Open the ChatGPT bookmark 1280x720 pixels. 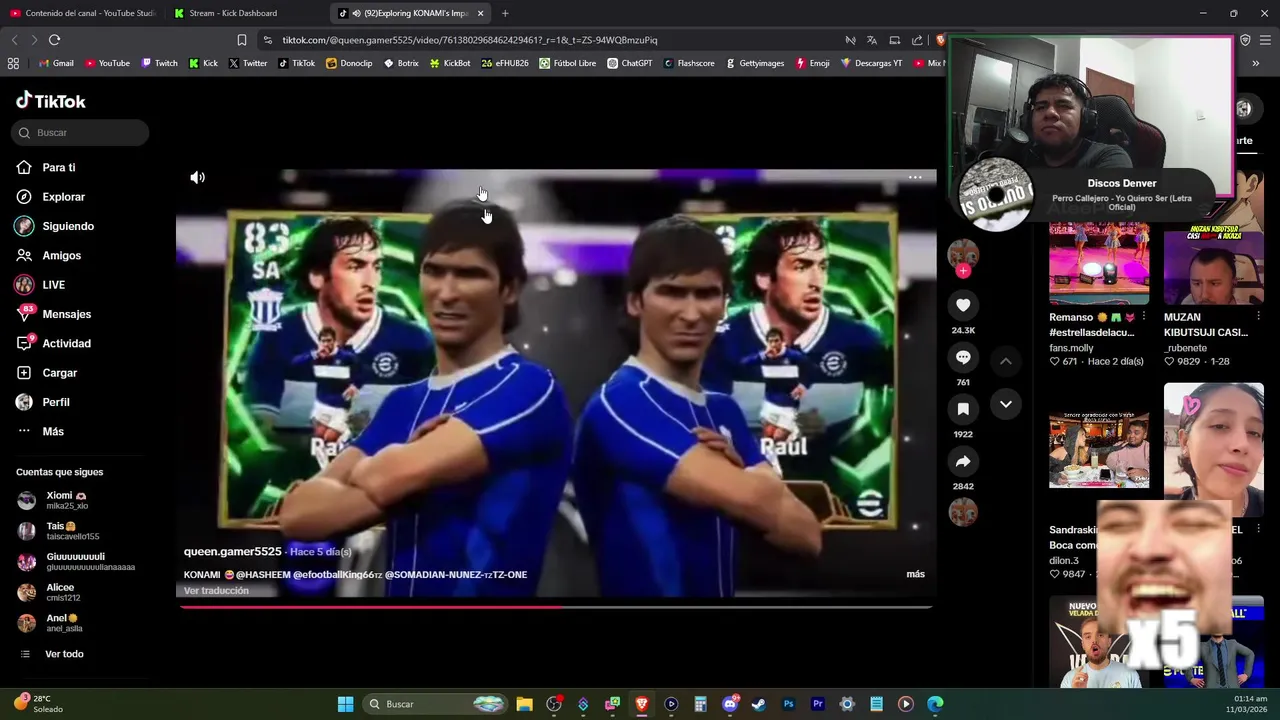tap(629, 63)
